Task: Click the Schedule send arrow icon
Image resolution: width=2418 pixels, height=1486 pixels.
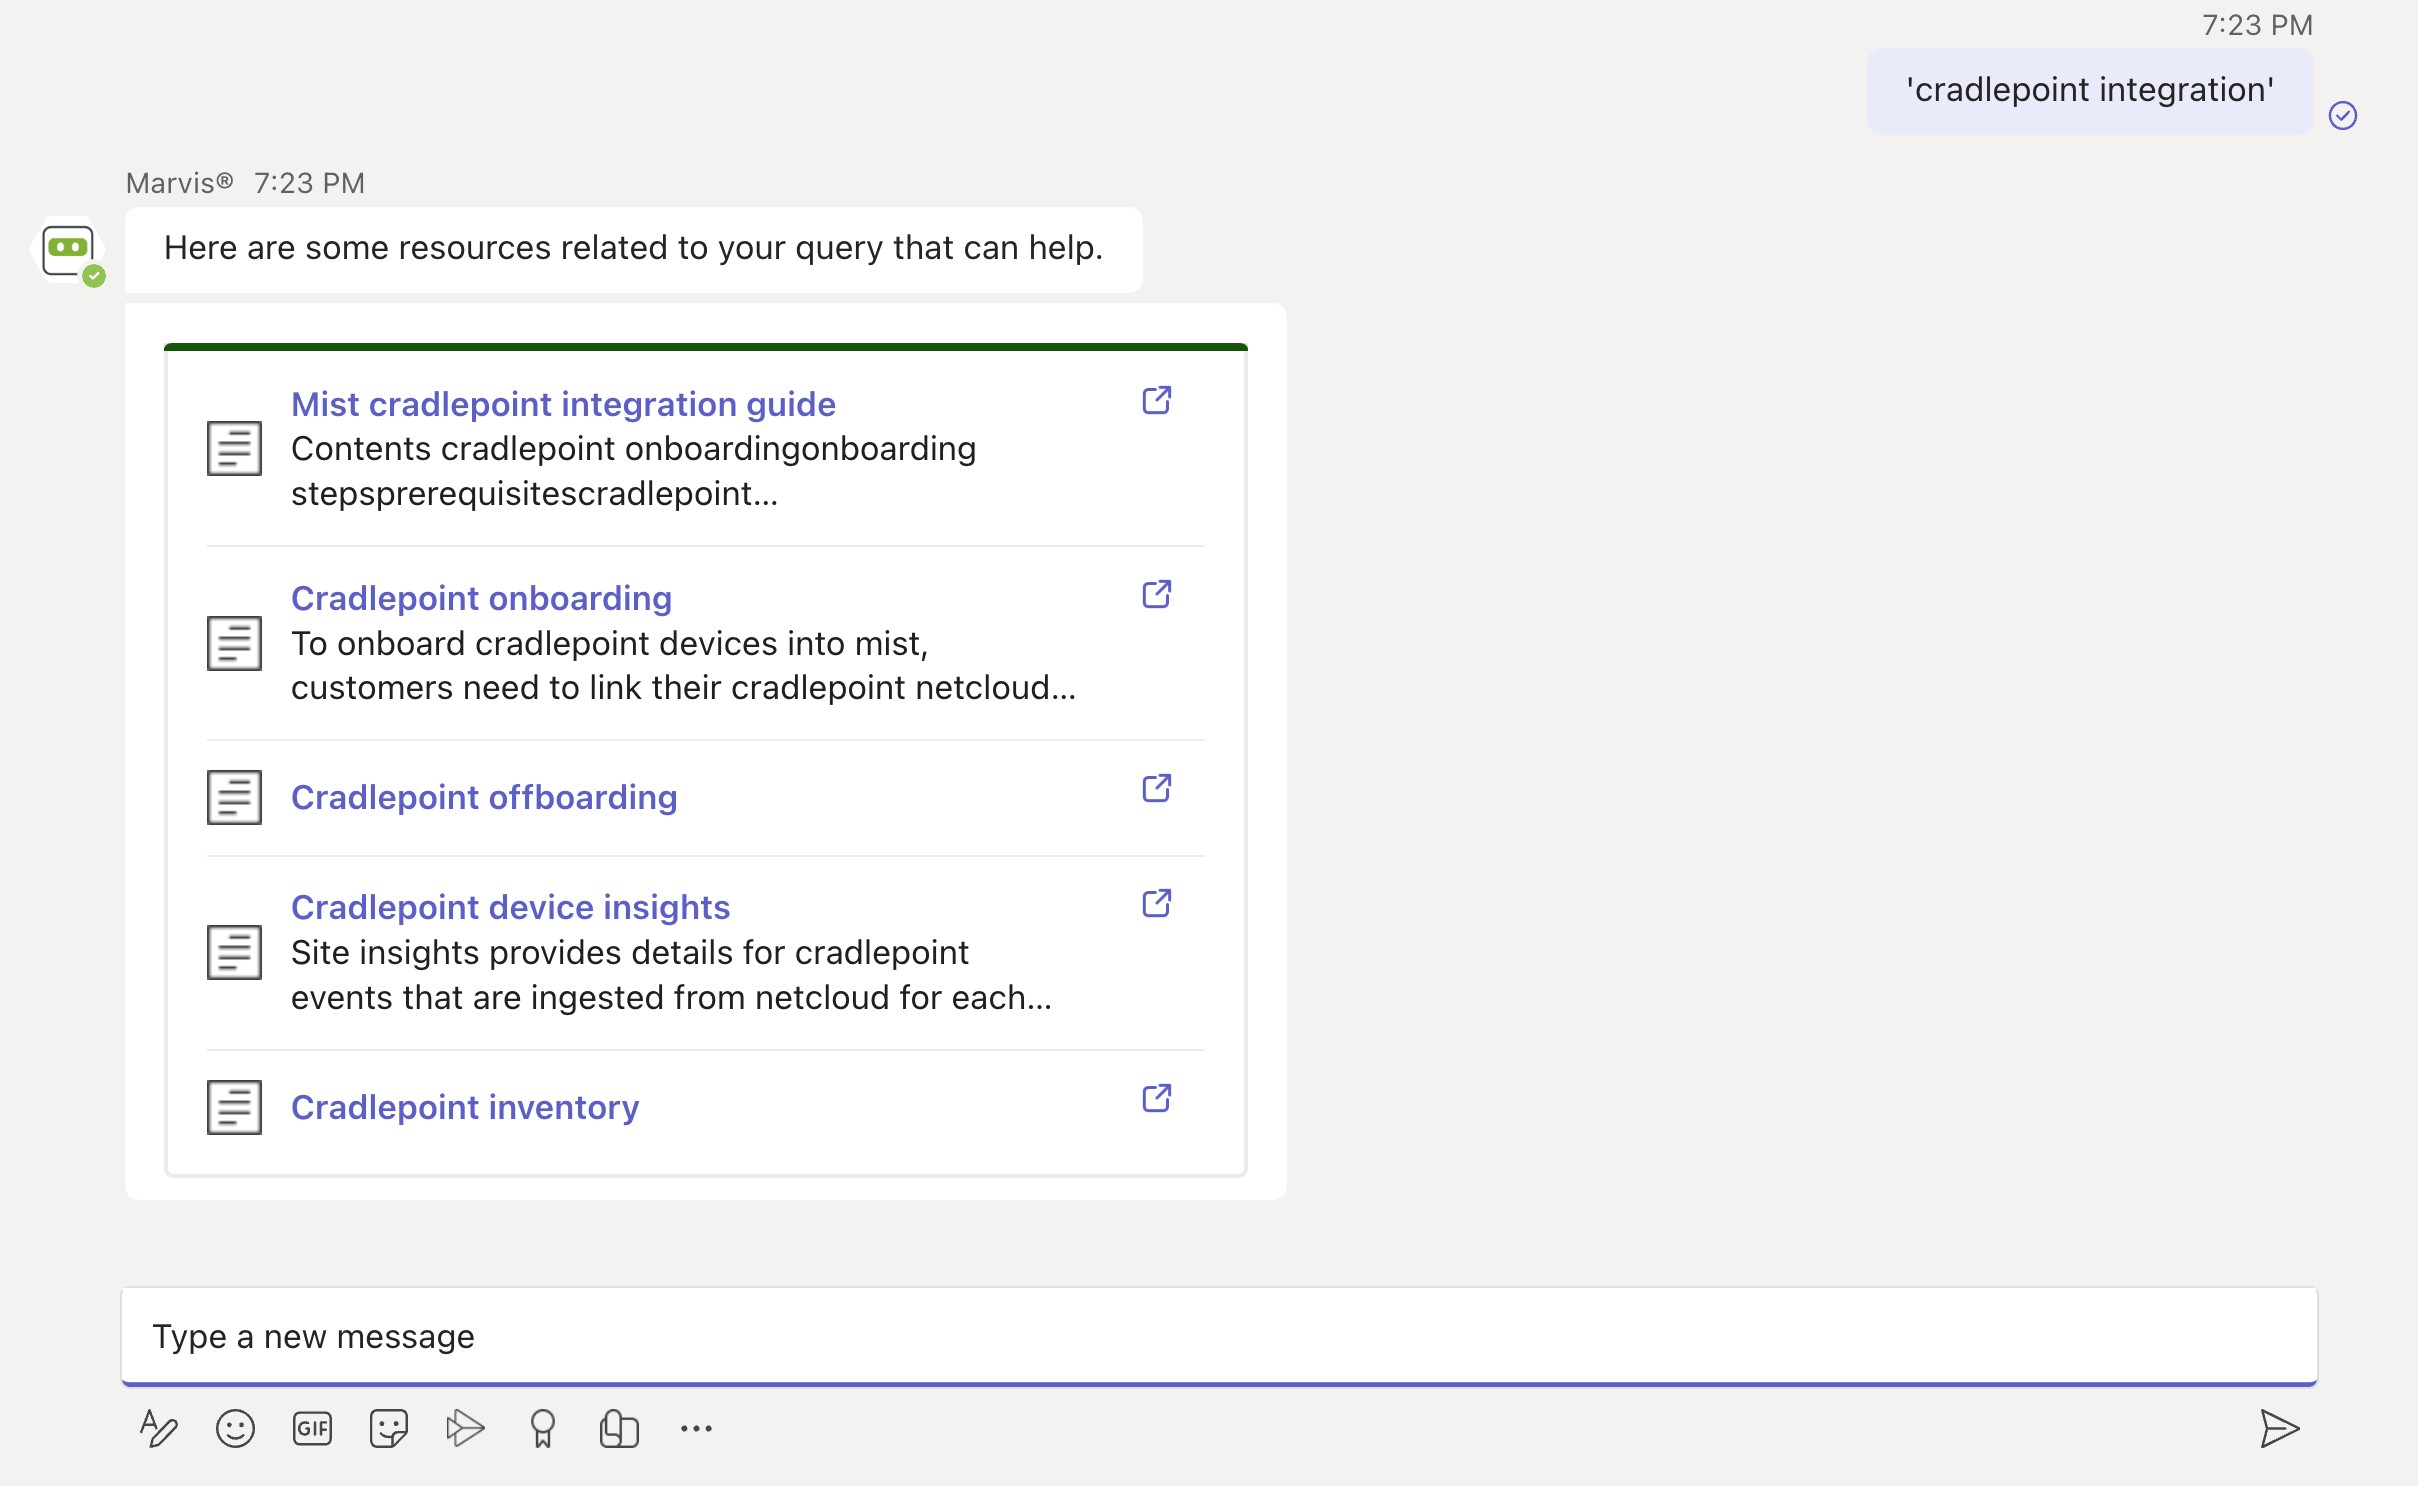Action: pos(465,1428)
